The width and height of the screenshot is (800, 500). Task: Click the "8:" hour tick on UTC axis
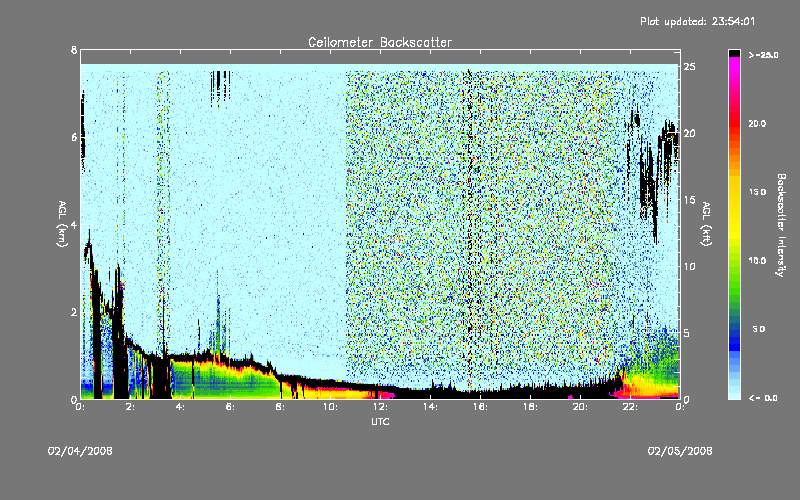tap(280, 407)
